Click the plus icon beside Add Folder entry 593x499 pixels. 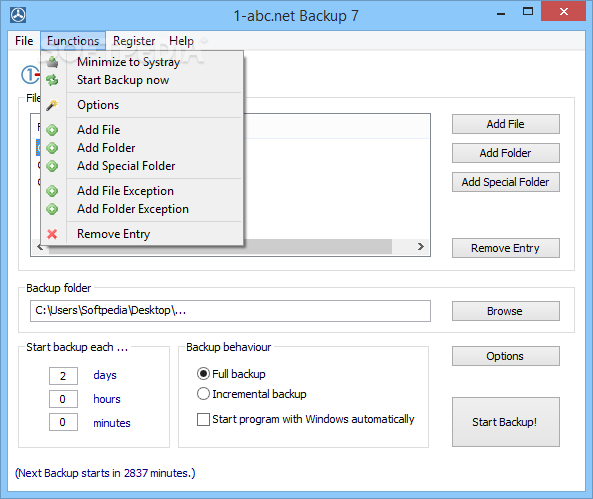pos(52,148)
